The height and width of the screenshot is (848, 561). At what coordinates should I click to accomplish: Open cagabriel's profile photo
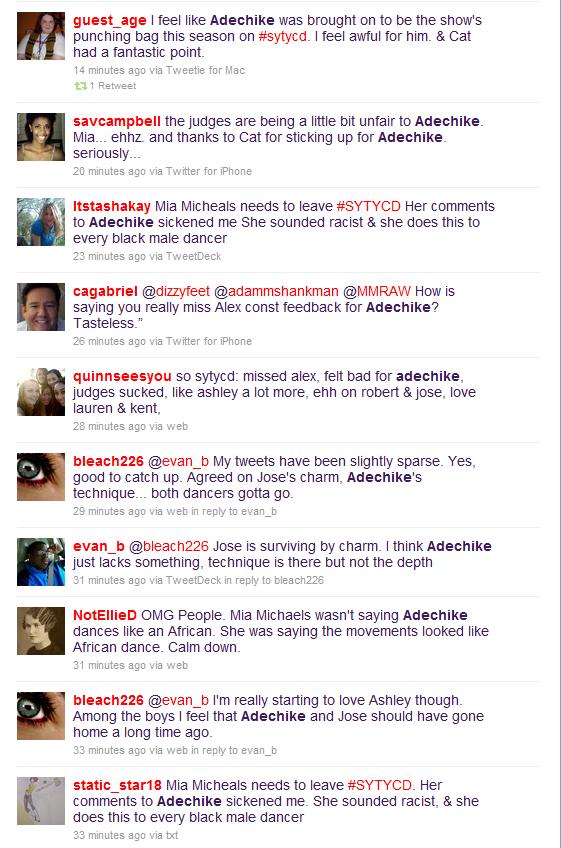[x=41, y=307]
